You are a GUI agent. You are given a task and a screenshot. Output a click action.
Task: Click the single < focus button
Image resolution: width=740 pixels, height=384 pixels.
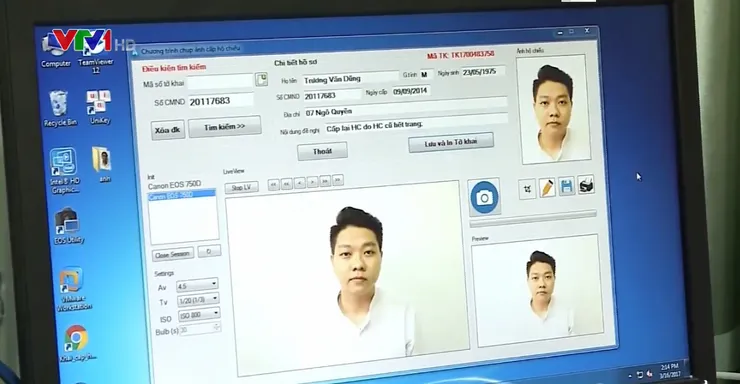click(x=300, y=183)
